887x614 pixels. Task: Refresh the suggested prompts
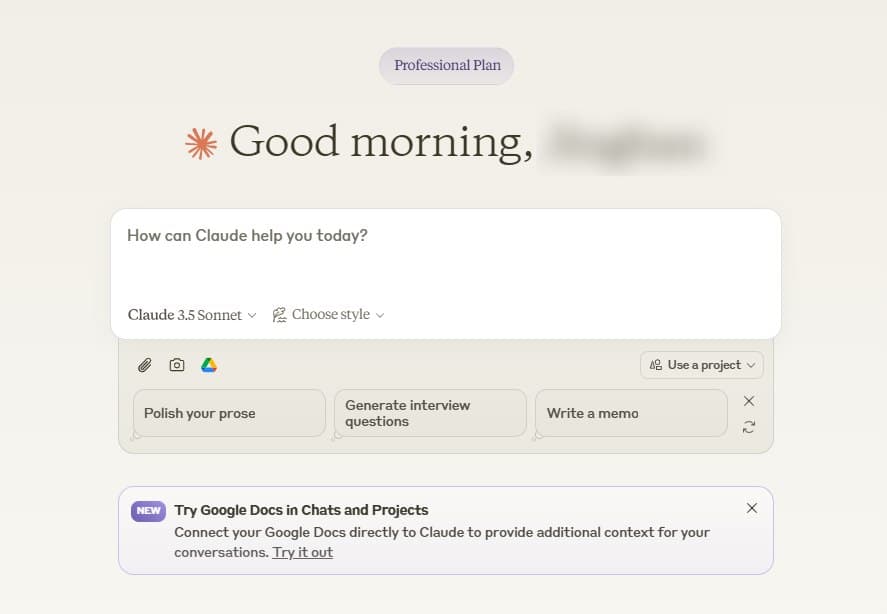(749, 427)
